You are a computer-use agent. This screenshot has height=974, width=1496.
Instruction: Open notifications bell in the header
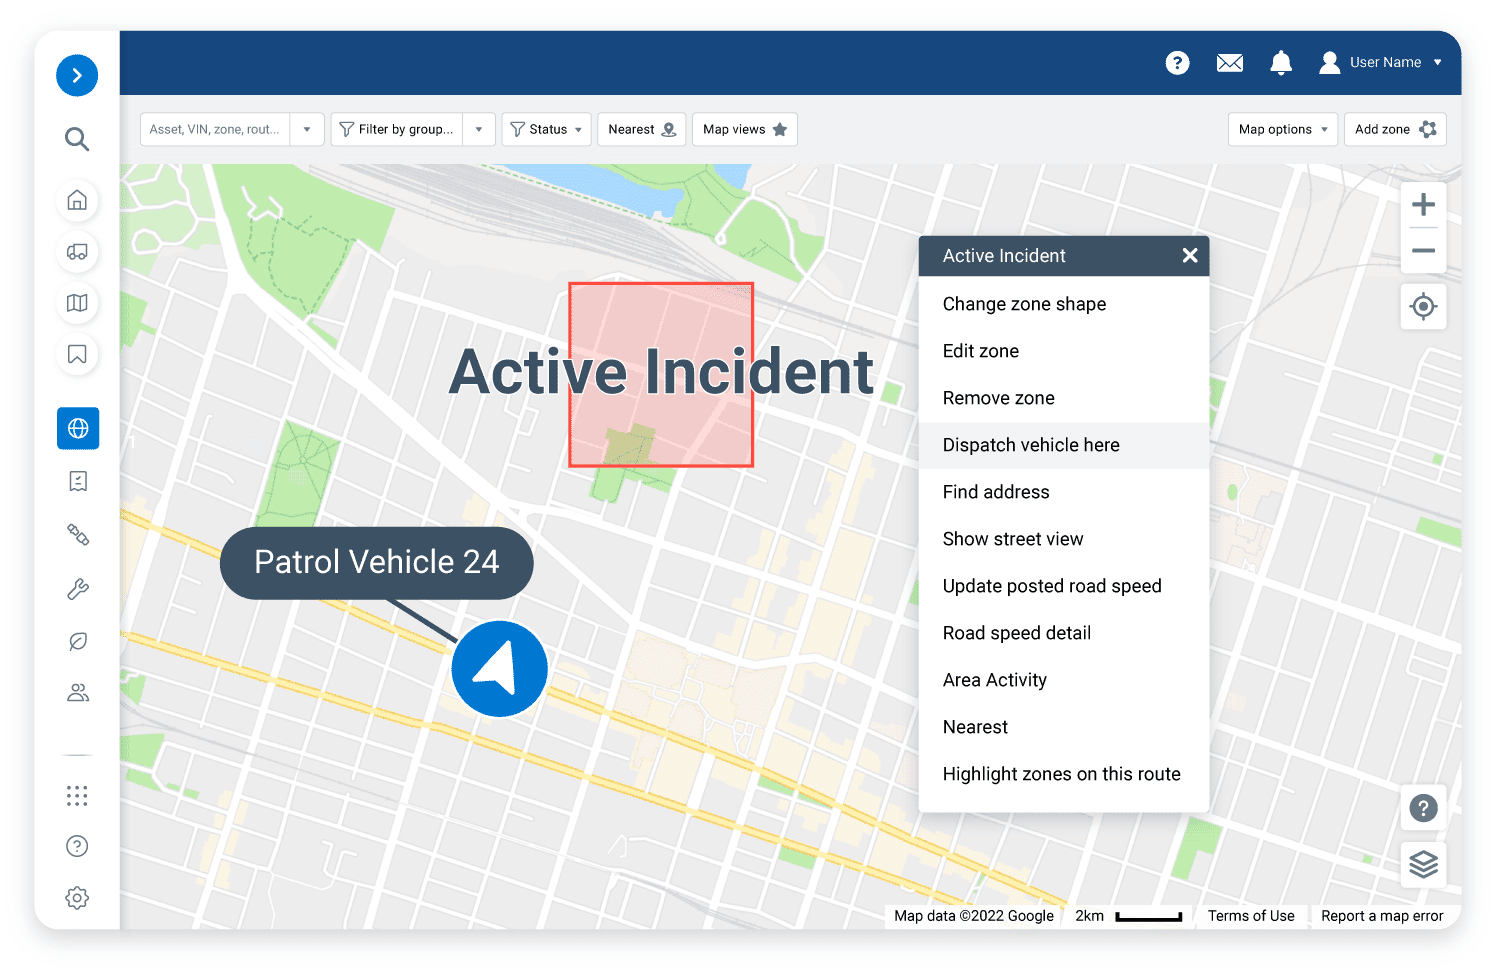[1281, 63]
